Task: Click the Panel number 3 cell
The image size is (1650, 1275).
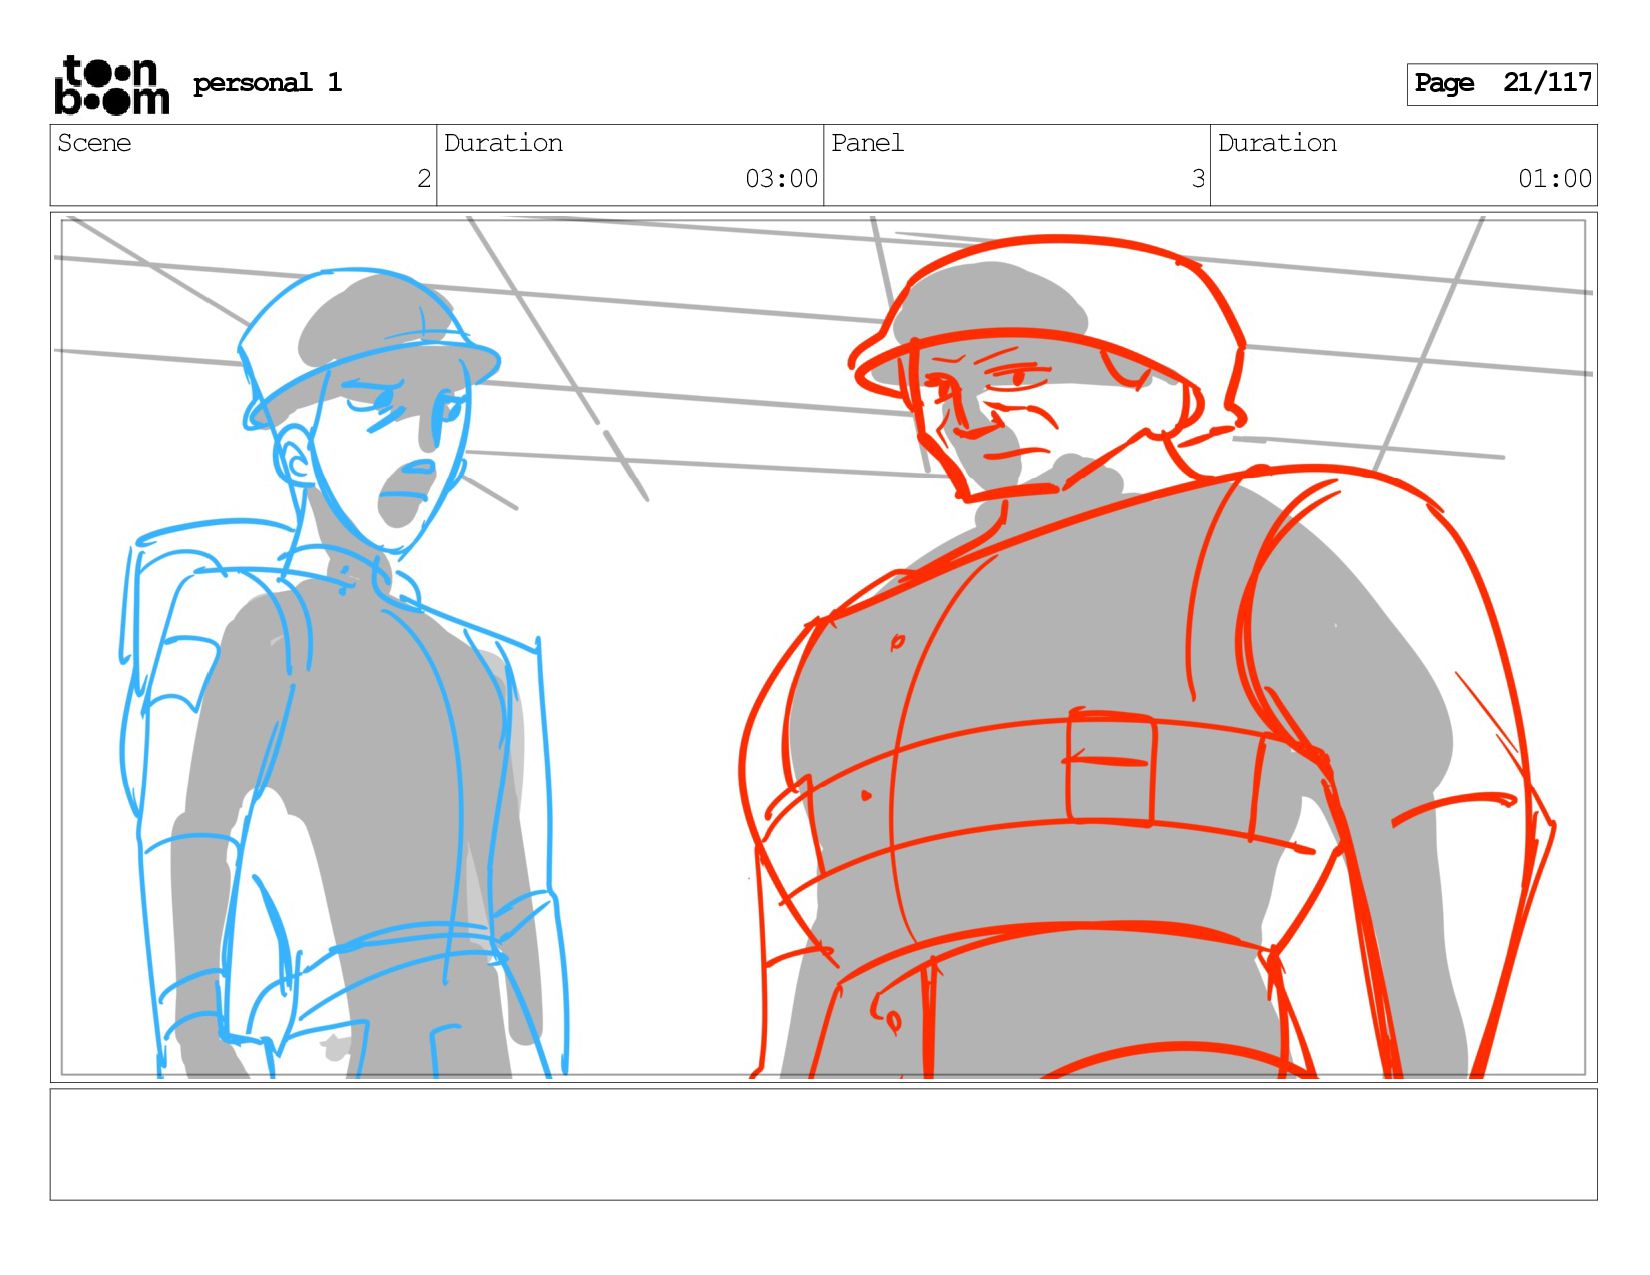Action: coord(1017,165)
